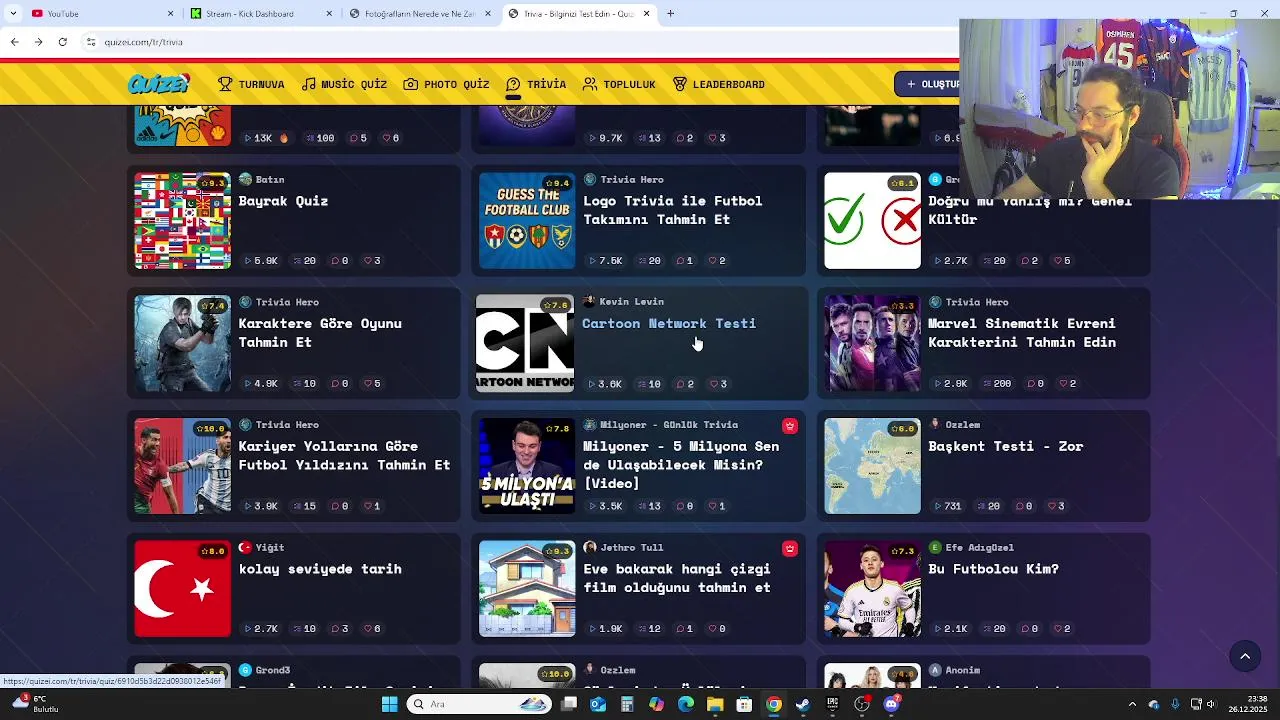Click the red badge on Milyoner card
Image resolution: width=1280 pixels, height=720 pixels.
790,426
